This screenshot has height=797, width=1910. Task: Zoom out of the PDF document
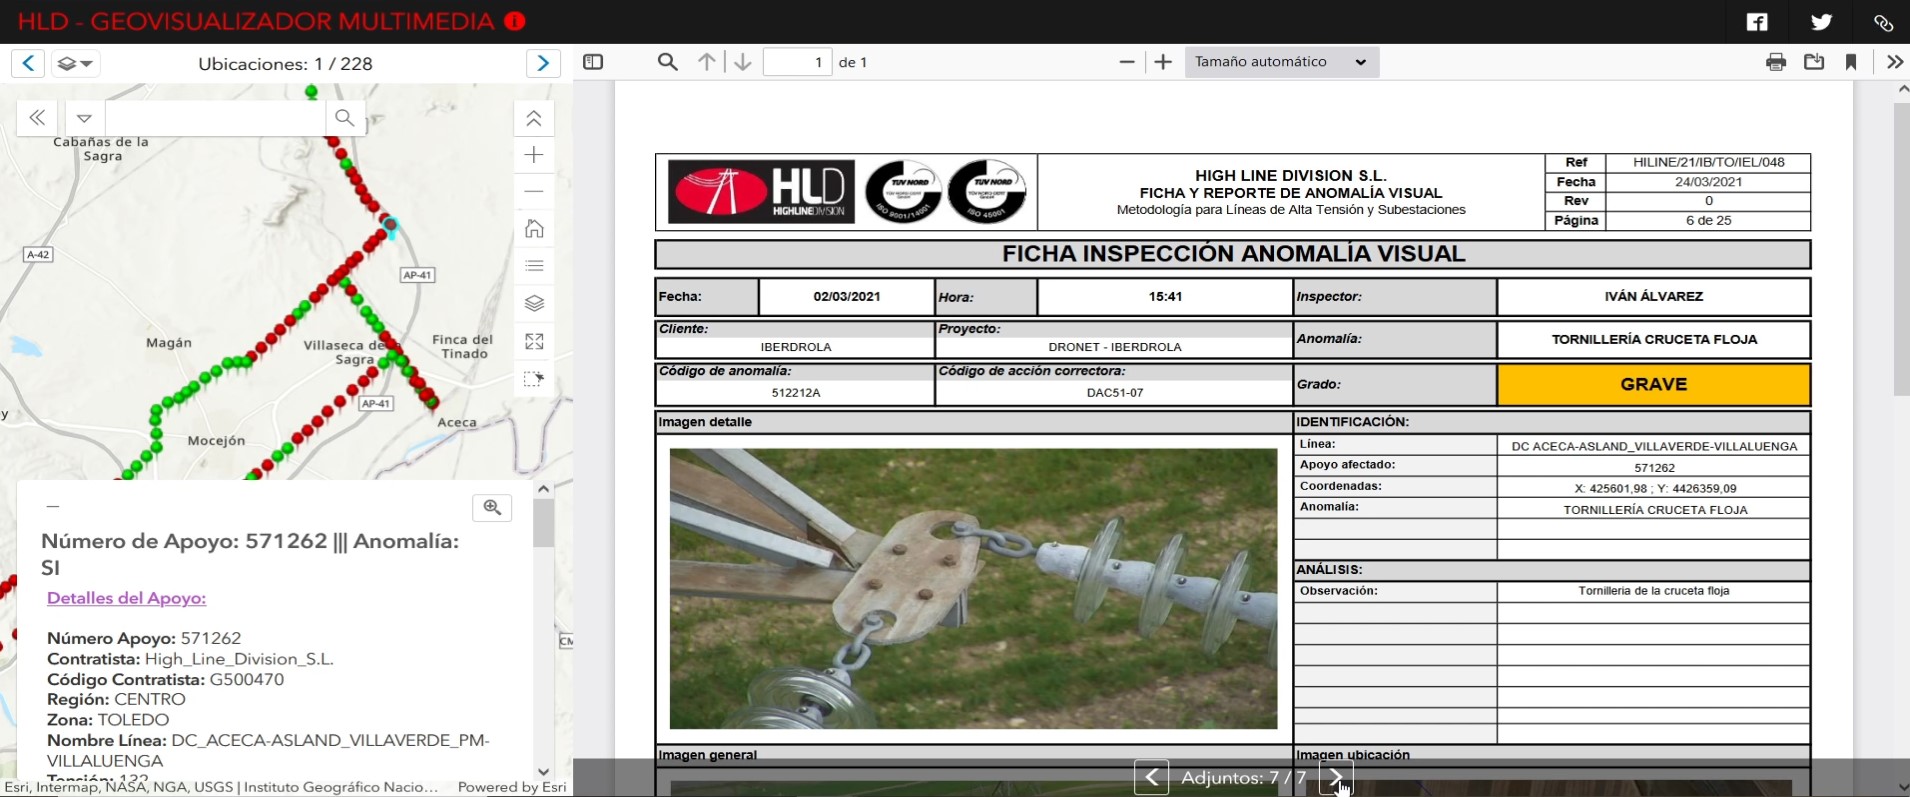click(x=1127, y=62)
